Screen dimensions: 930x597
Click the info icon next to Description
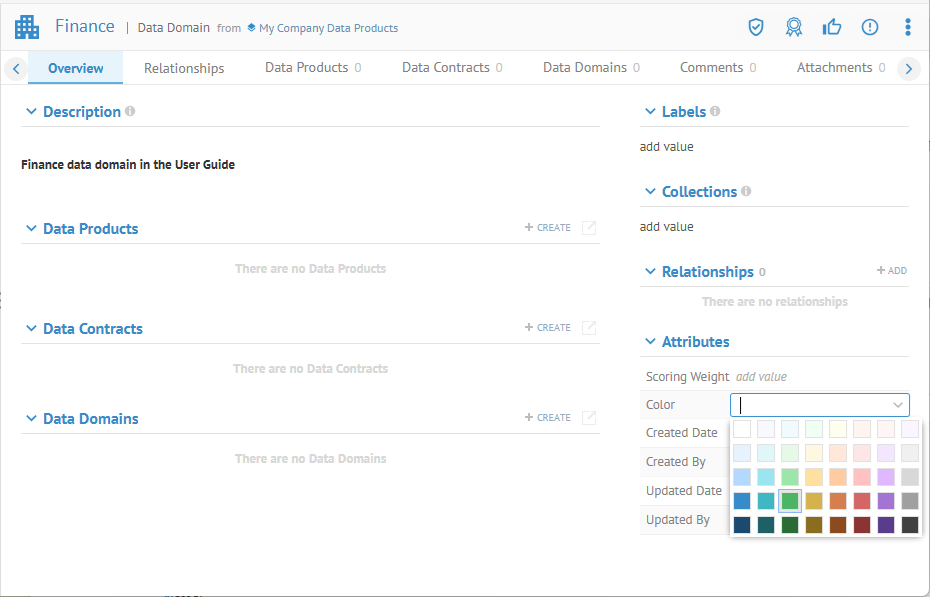pyautogui.click(x=130, y=111)
